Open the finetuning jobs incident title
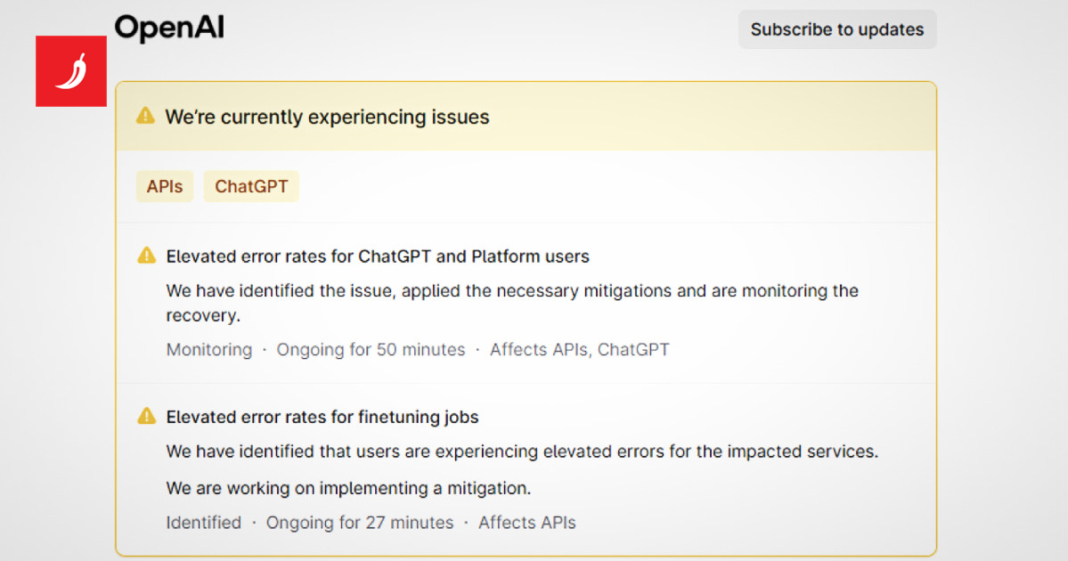Screen dimensions: 1068x561 click(322, 417)
